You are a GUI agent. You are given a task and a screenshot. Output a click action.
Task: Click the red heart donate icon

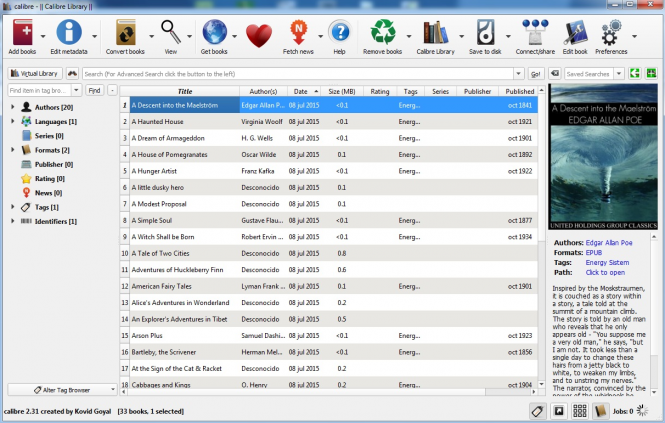[x=259, y=35]
